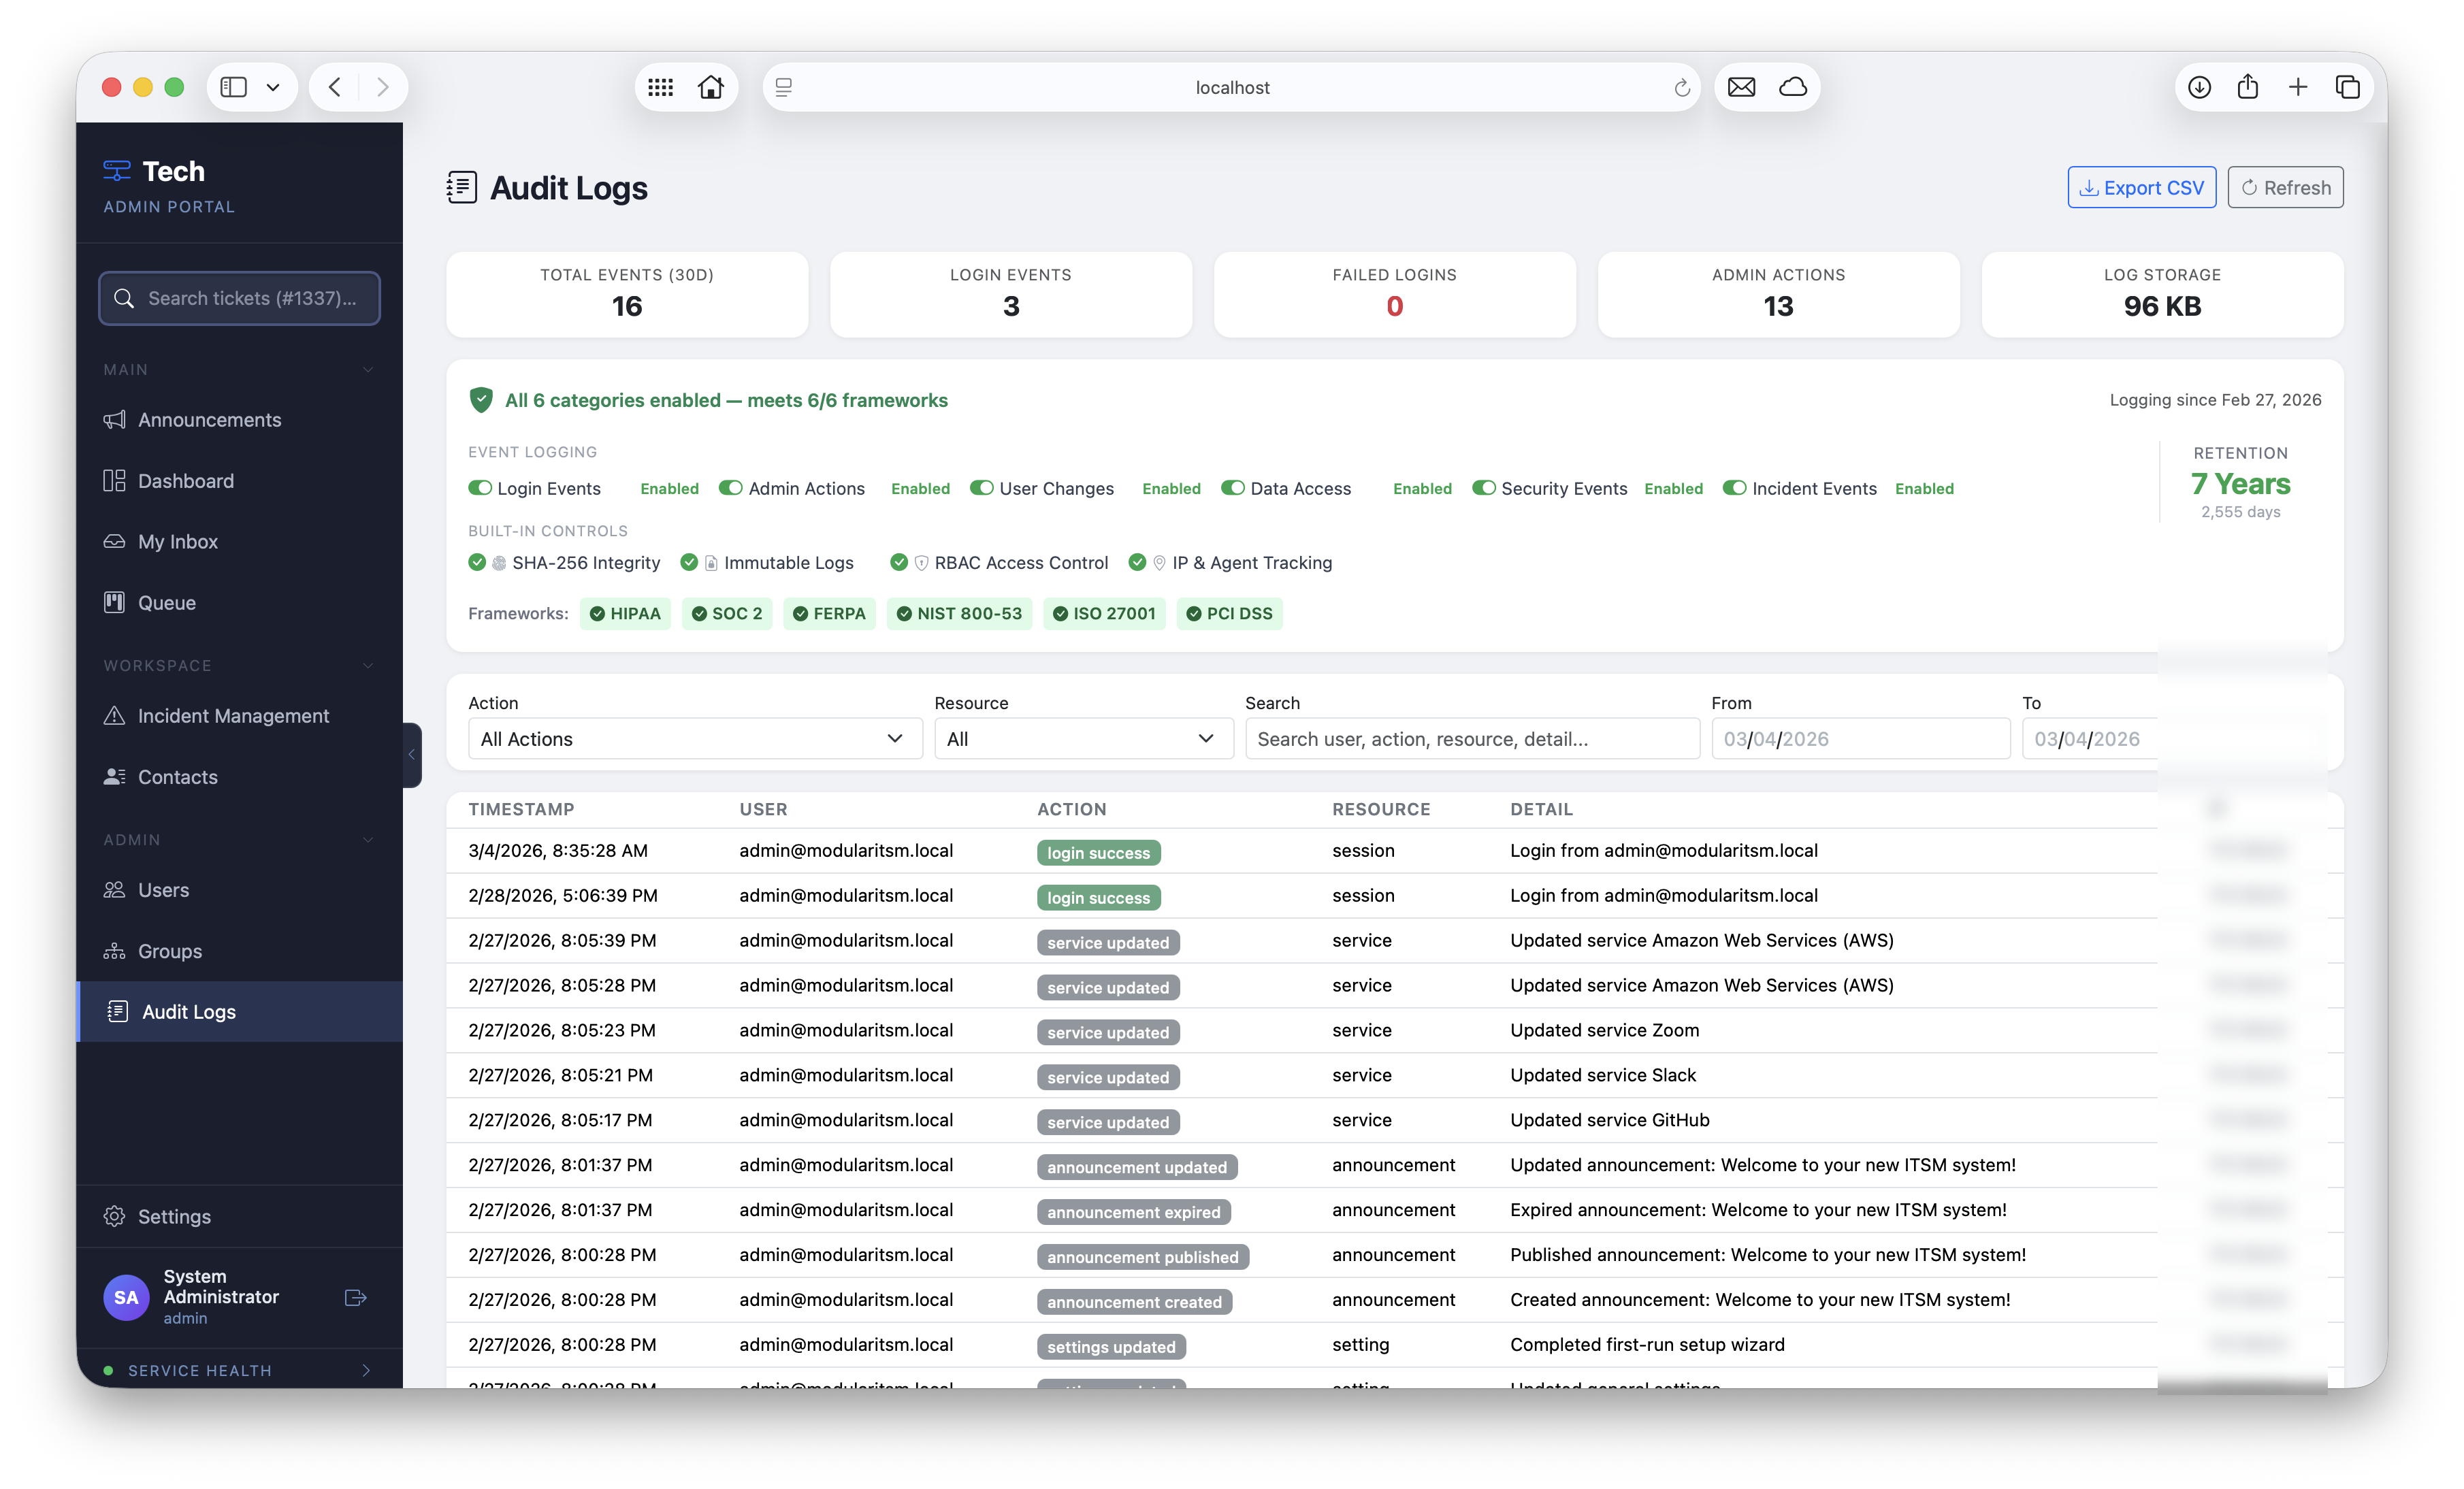Collapse the WORKSPACE sidebar section
The width and height of the screenshot is (2464, 1489).
click(367, 665)
